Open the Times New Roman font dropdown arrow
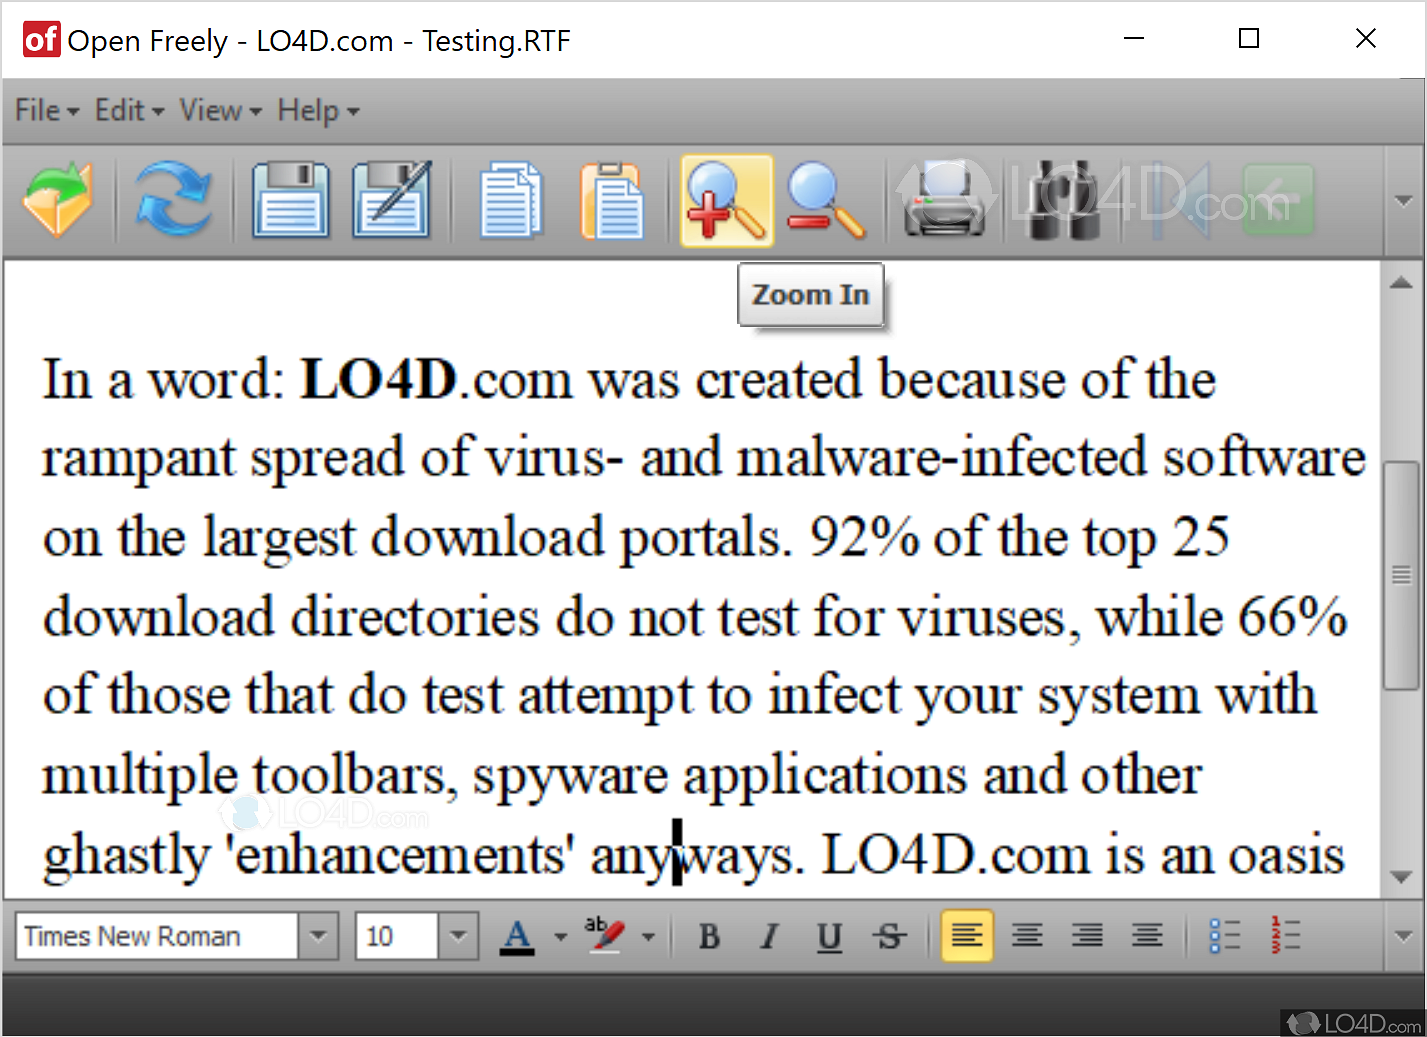This screenshot has width=1427, height=1037. point(318,936)
